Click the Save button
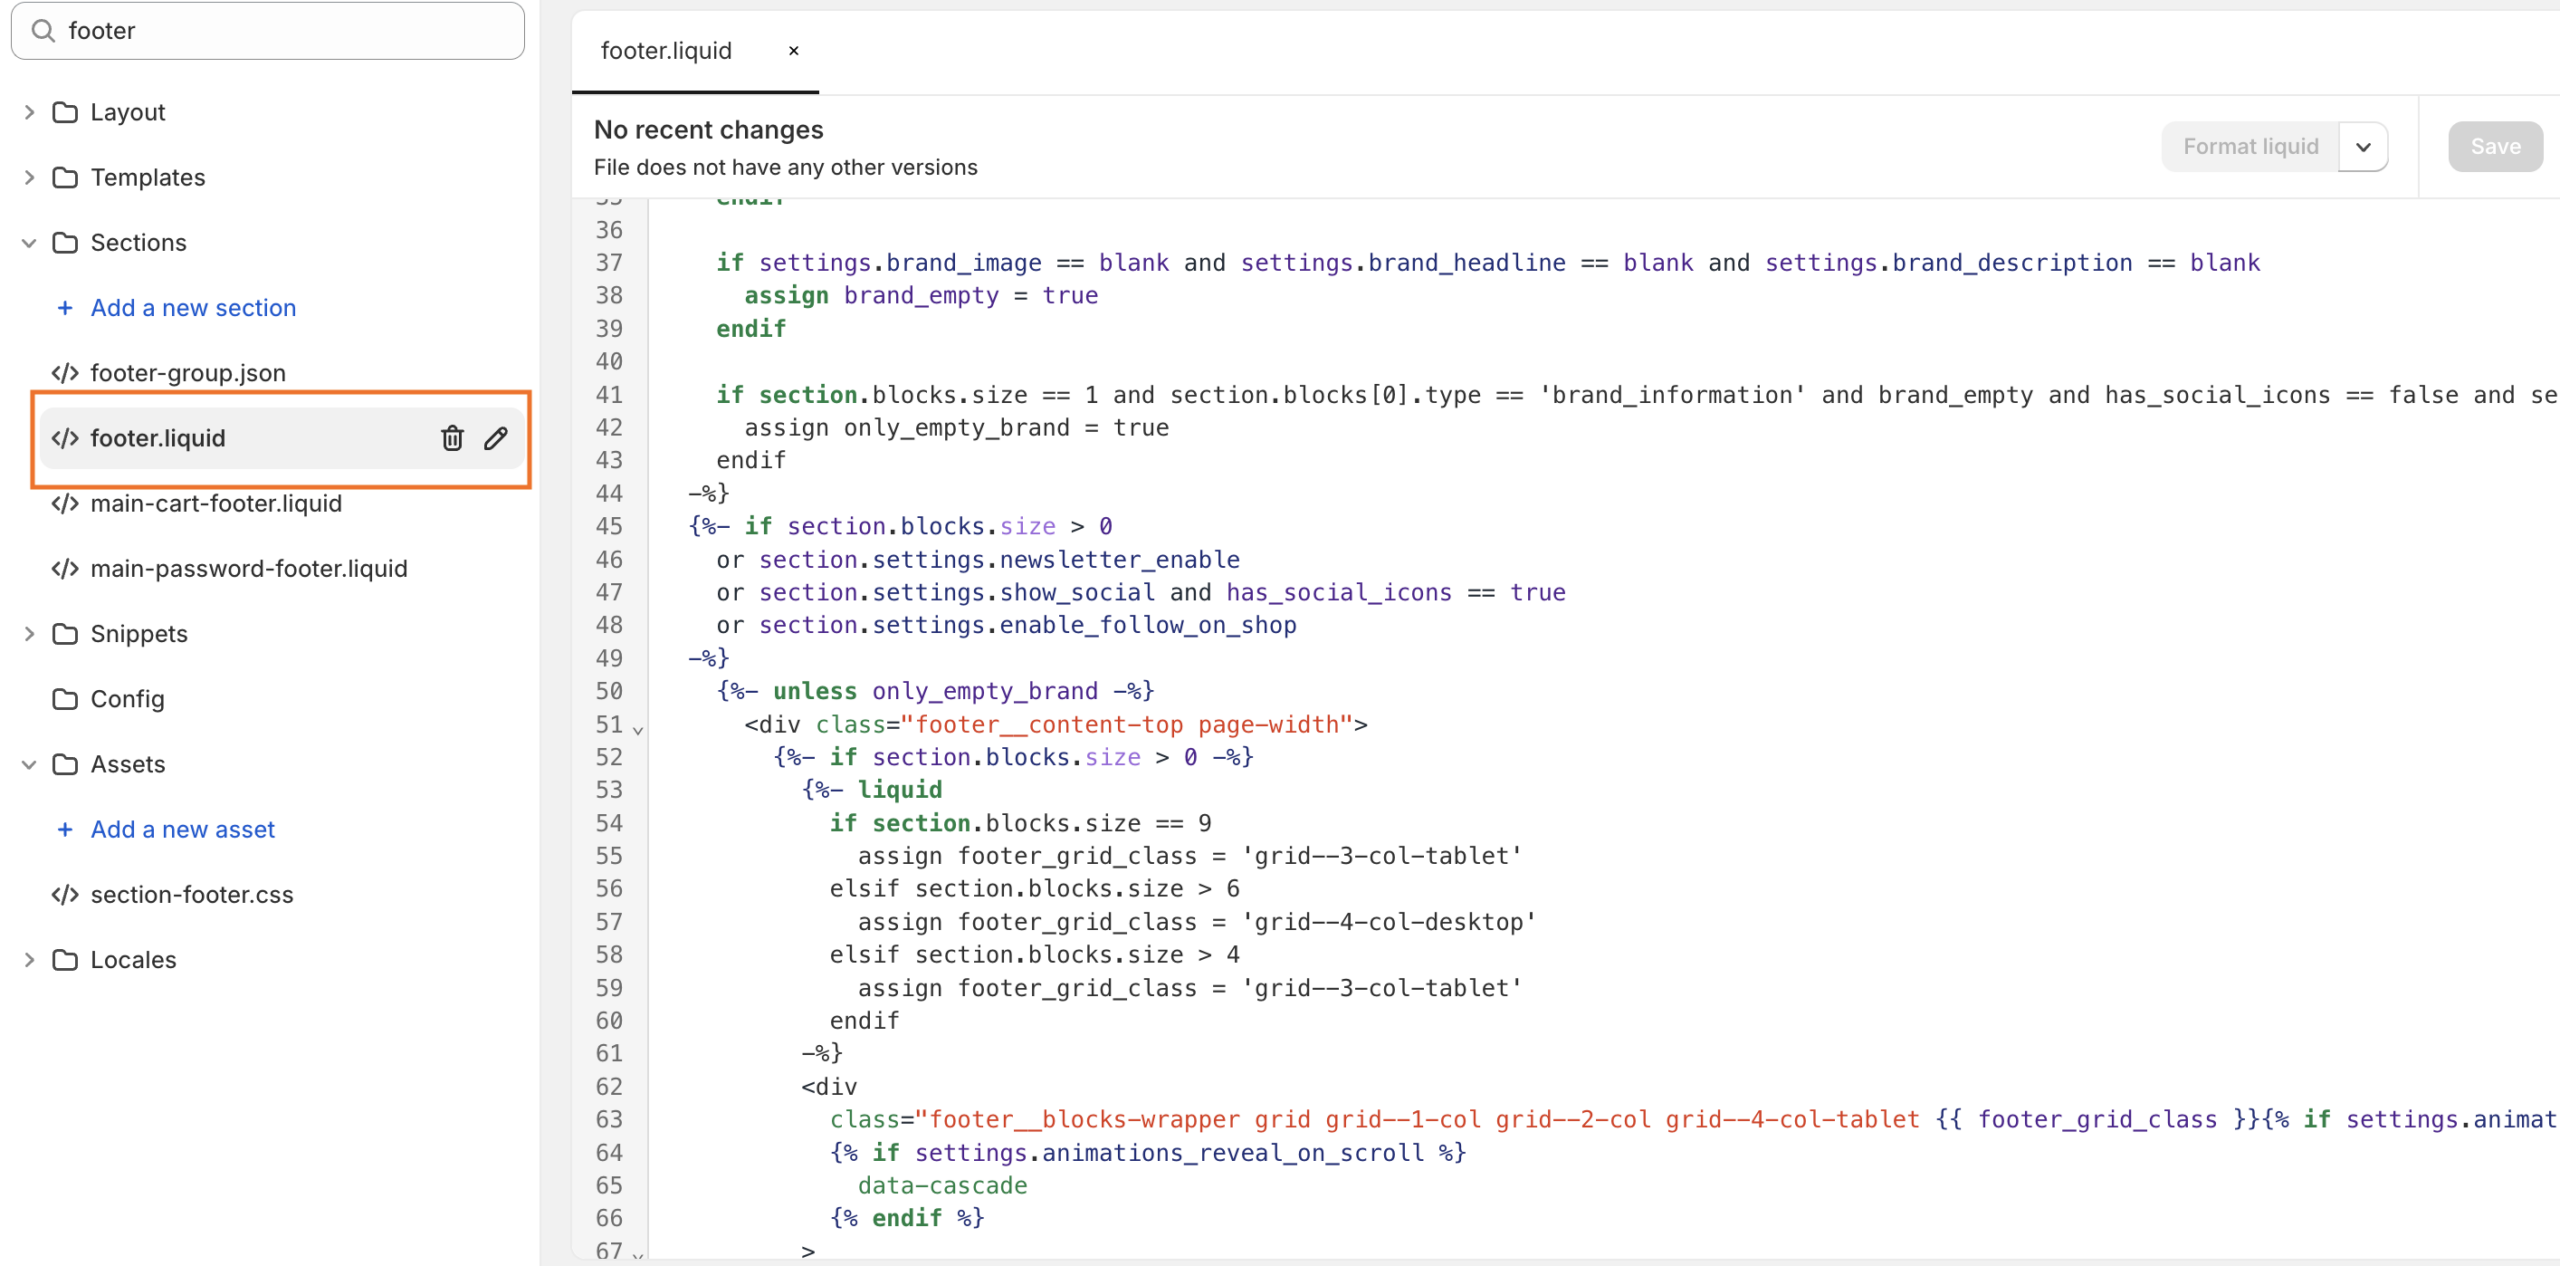This screenshot has height=1266, width=2560. pos(2495,147)
